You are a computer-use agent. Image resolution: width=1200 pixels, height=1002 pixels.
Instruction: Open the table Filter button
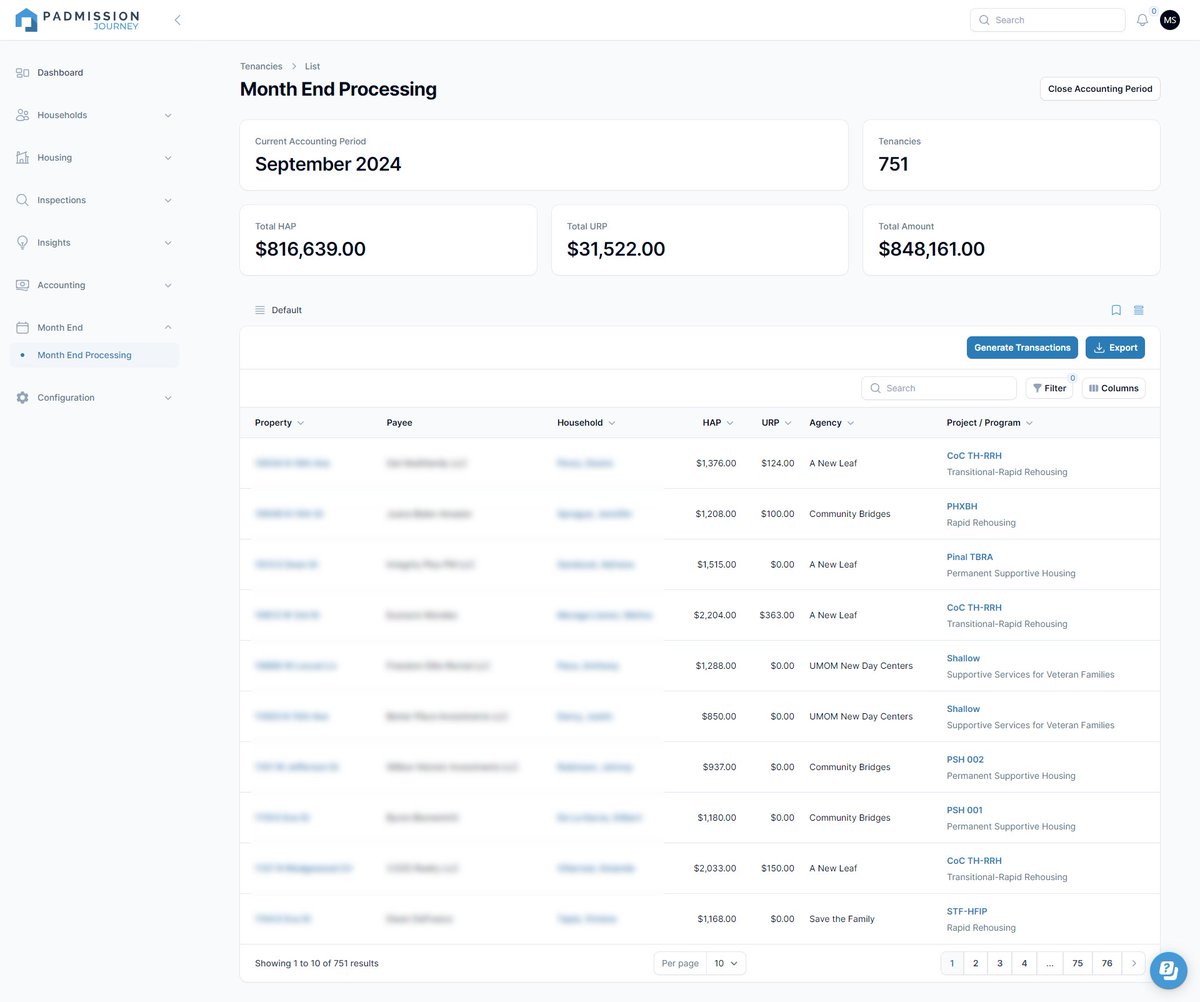click(1049, 388)
